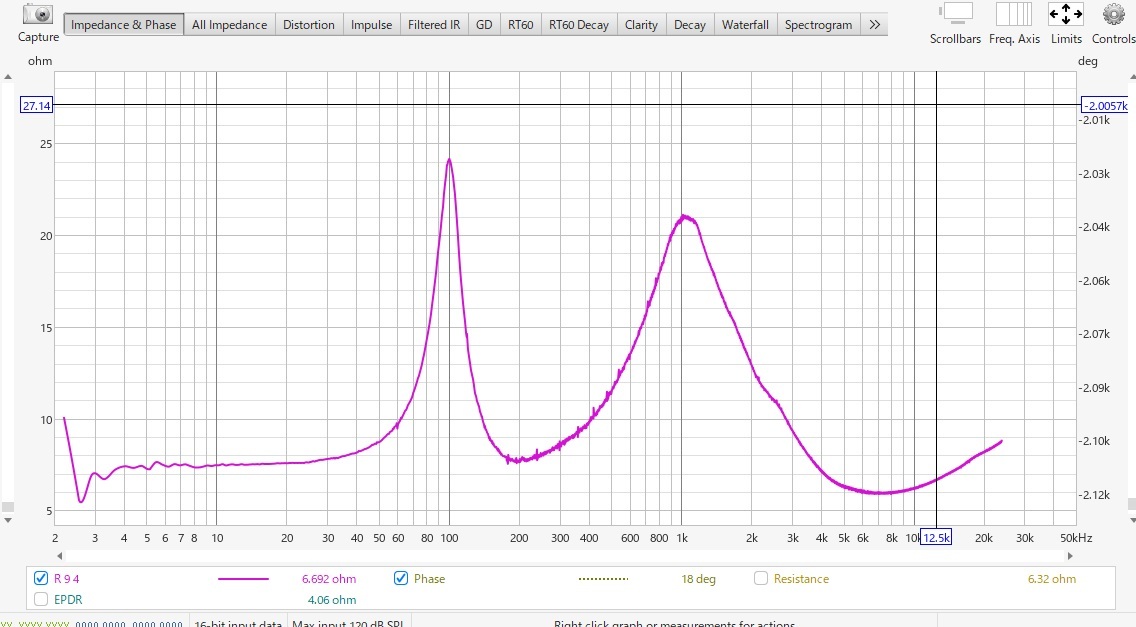Viewport: 1136px width, 627px height.
Task: Click left vertical scrollbar down arrow
Action: coord(8,519)
